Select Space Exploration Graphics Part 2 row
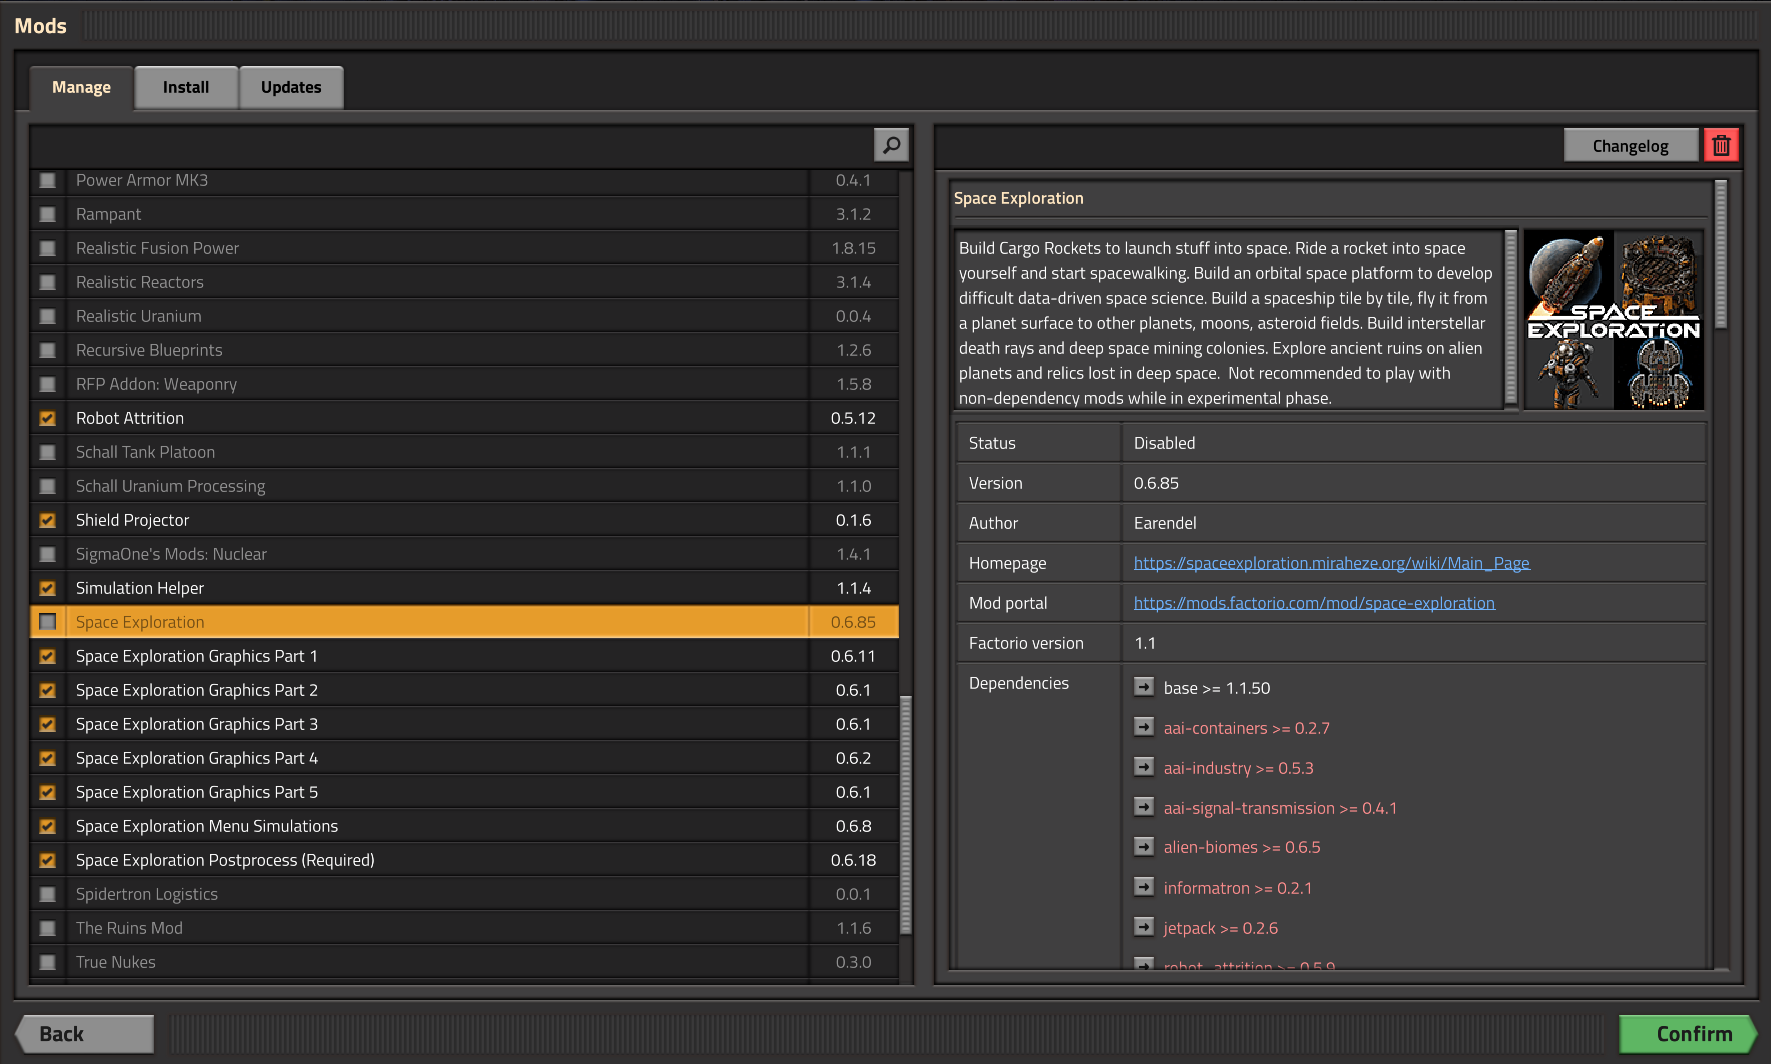This screenshot has height=1064, width=1771. (x=464, y=690)
